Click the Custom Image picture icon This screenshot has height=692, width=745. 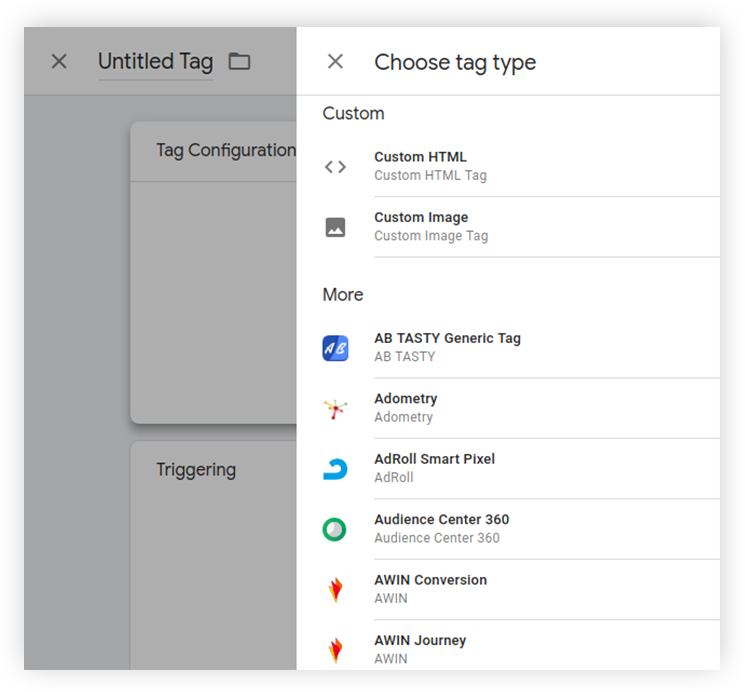(x=335, y=227)
